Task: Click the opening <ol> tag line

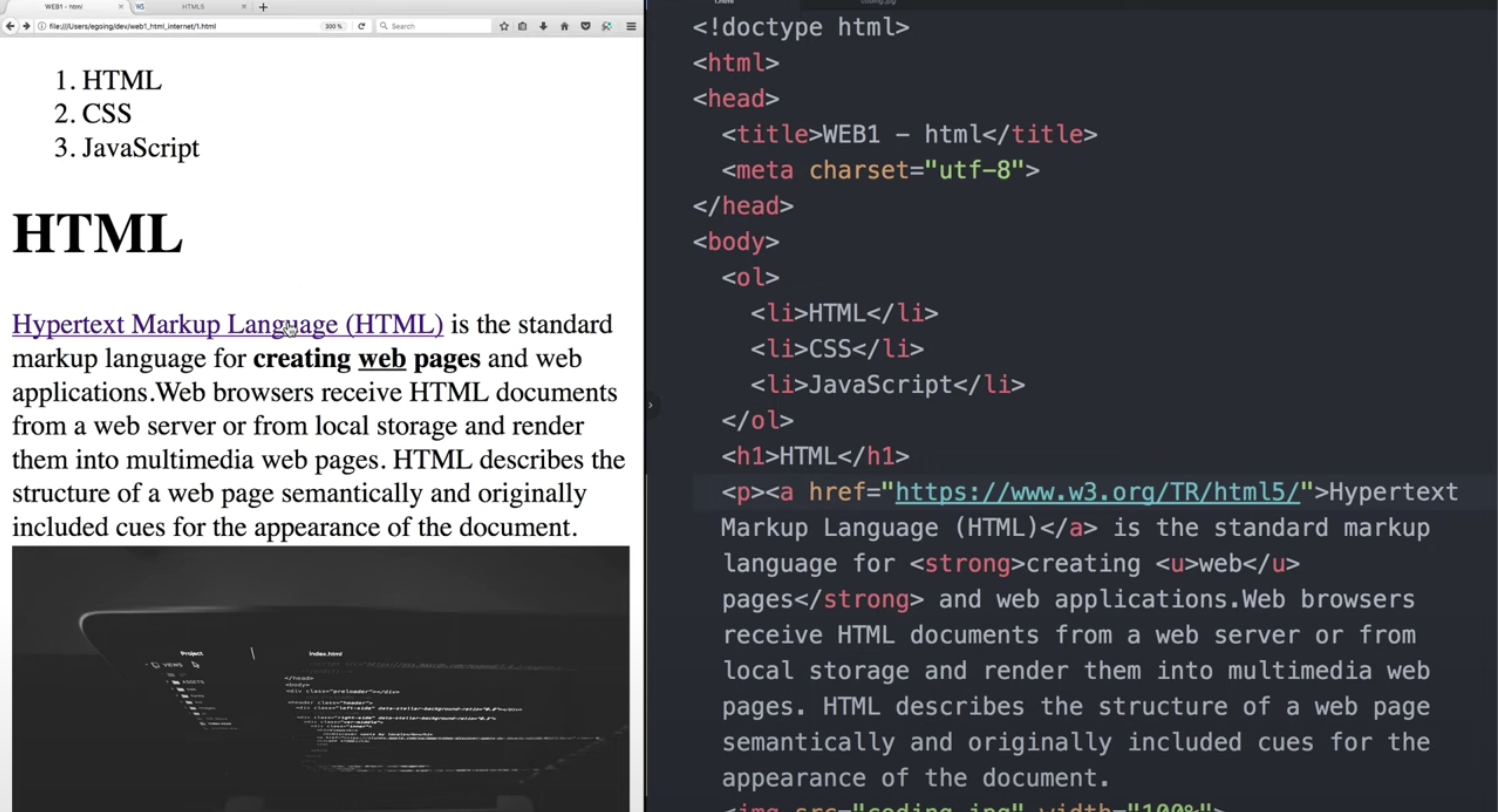Action: click(750, 277)
